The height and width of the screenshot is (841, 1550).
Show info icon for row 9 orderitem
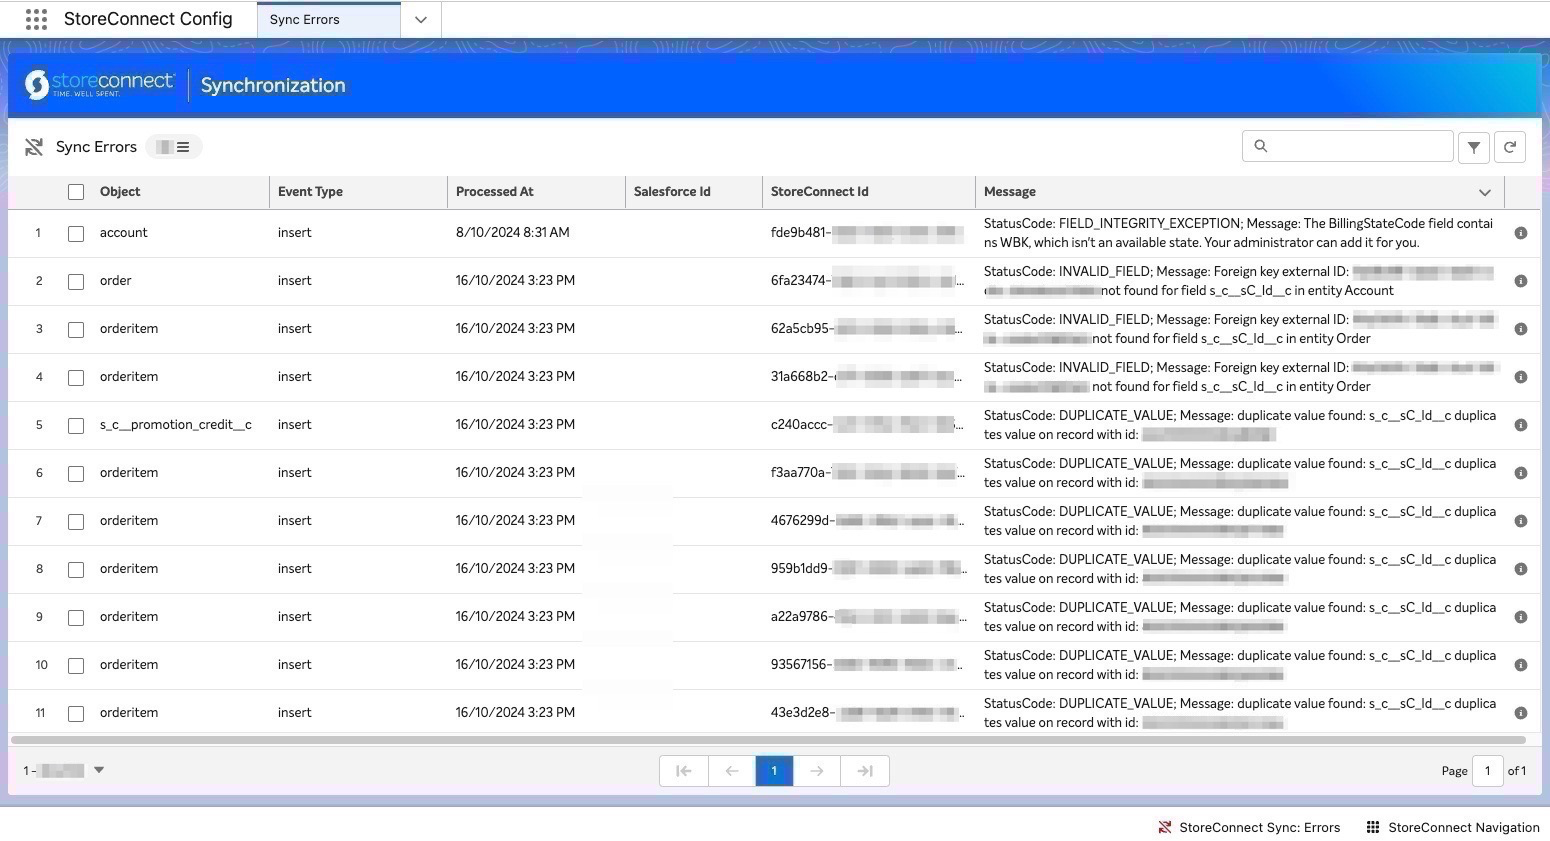[1521, 617]
